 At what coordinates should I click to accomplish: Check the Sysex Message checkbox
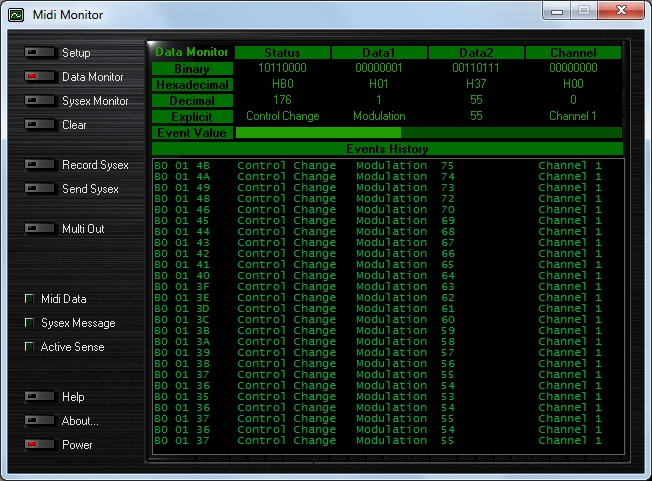30,323
